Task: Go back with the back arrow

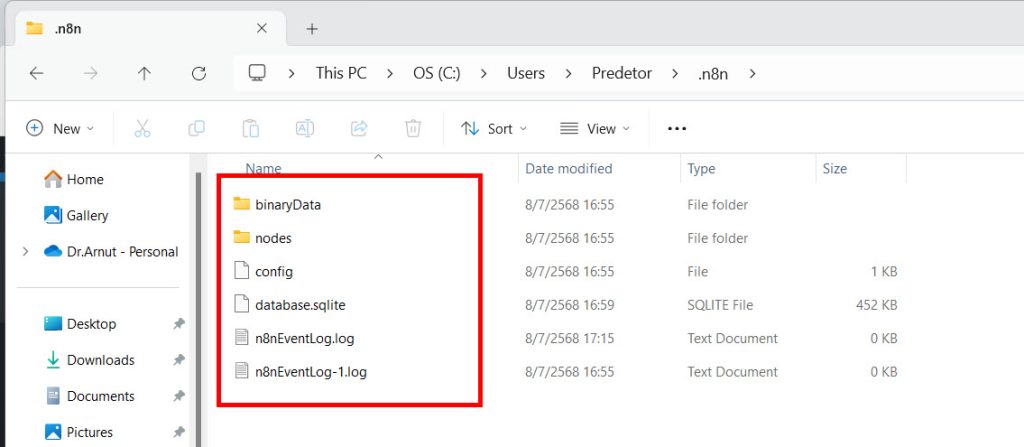Action: click(37, 74)
